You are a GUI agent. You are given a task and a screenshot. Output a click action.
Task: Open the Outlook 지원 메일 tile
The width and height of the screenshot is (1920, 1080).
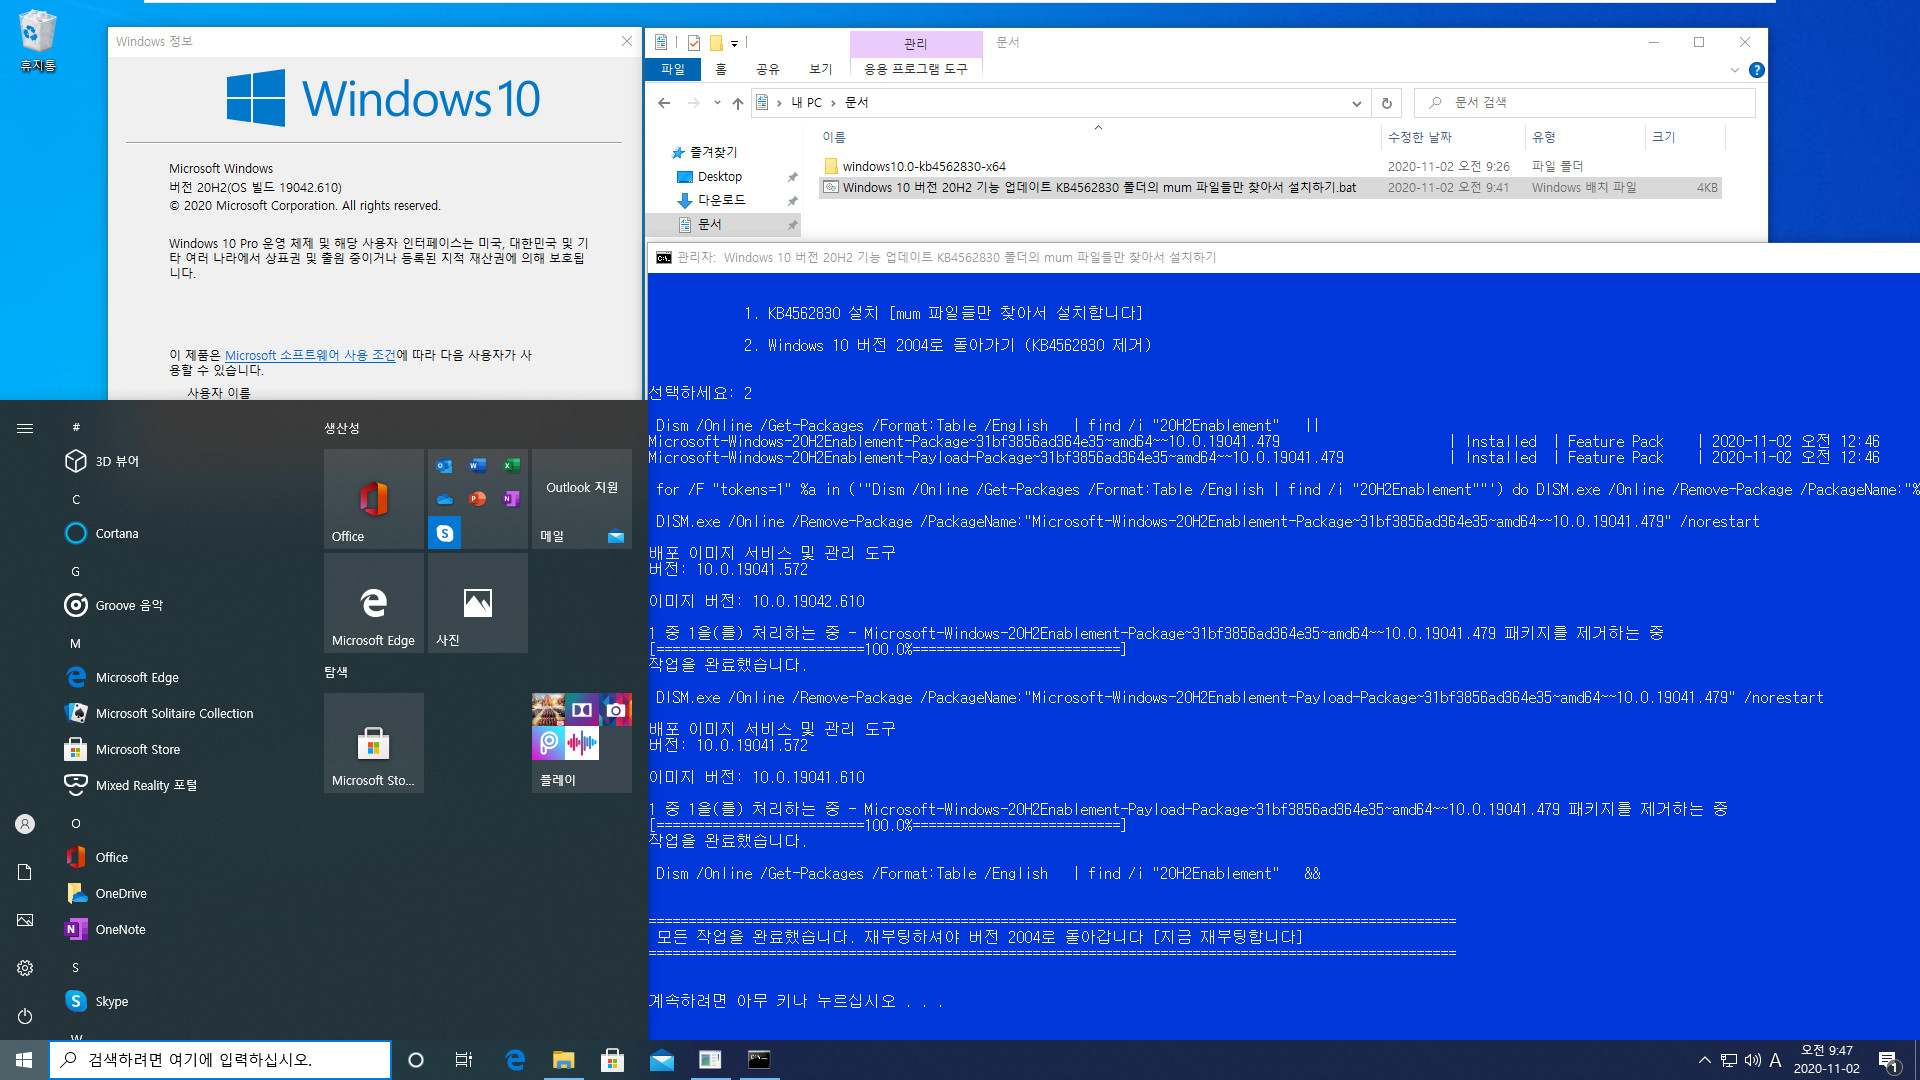click(582, 499)
